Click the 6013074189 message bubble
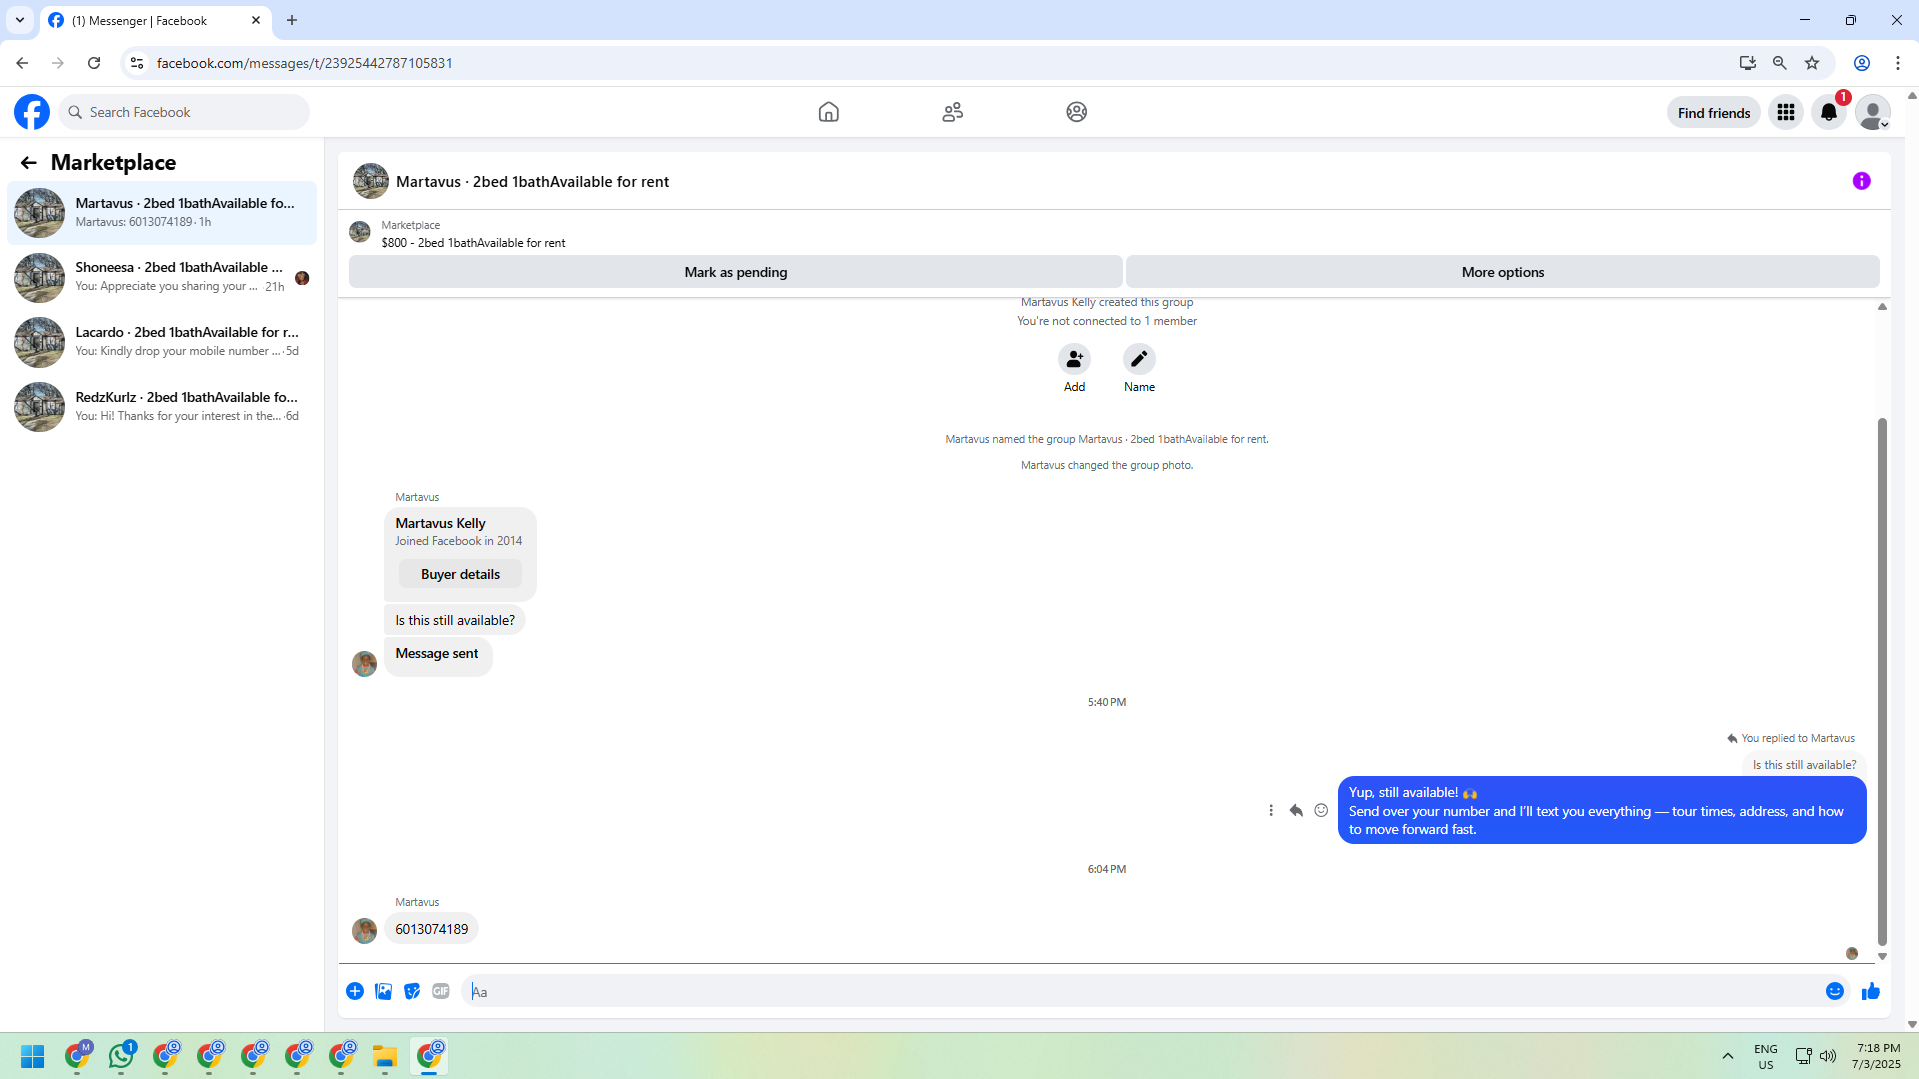1919x1079 pixels. (431, 929)
